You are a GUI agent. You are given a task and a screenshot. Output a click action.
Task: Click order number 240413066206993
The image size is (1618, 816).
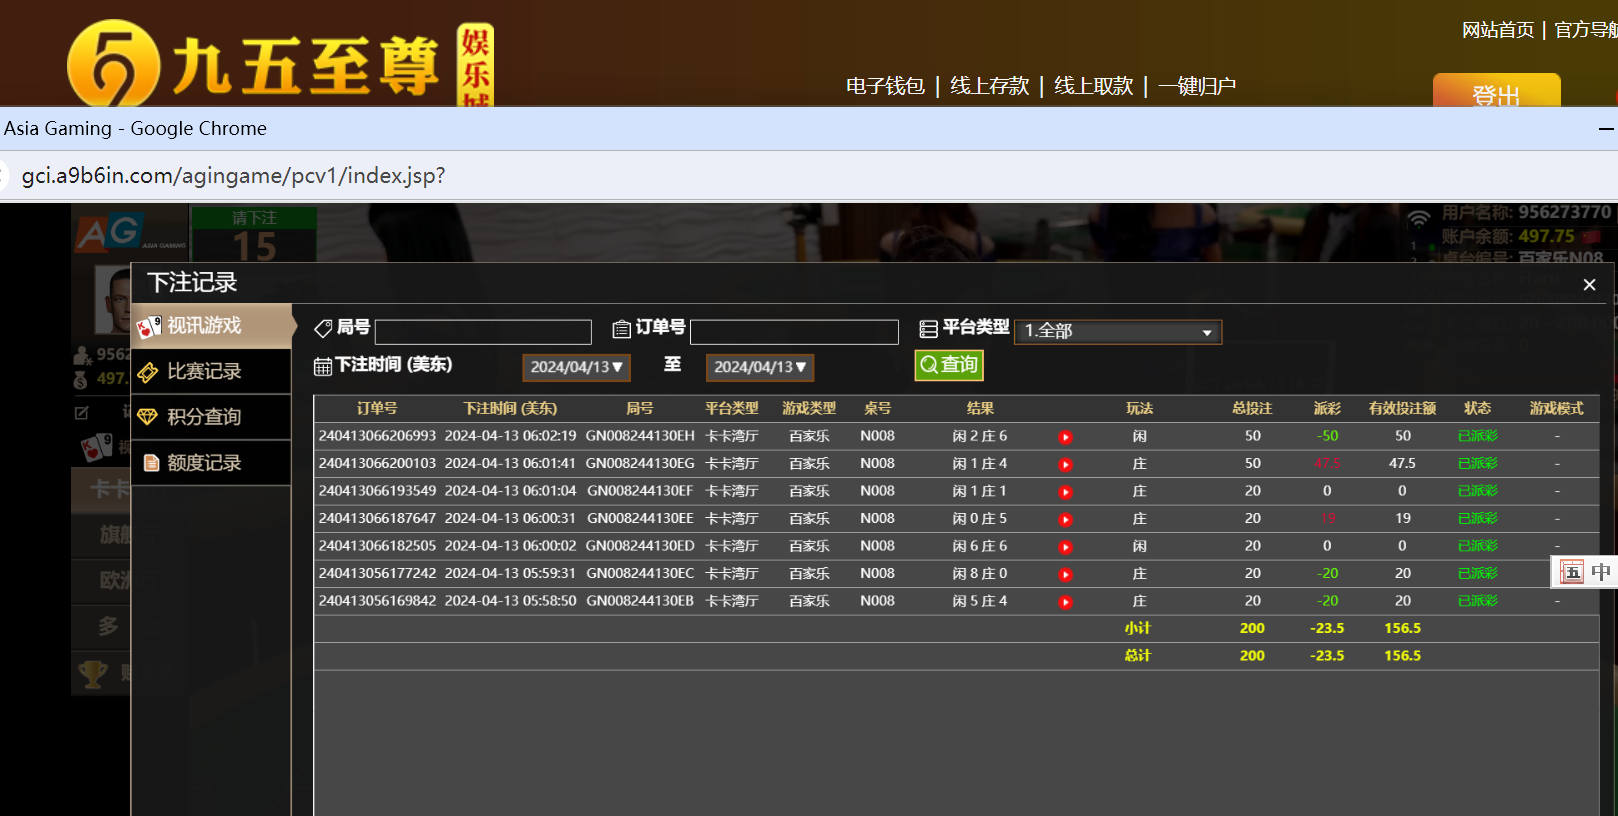[378, 436]
